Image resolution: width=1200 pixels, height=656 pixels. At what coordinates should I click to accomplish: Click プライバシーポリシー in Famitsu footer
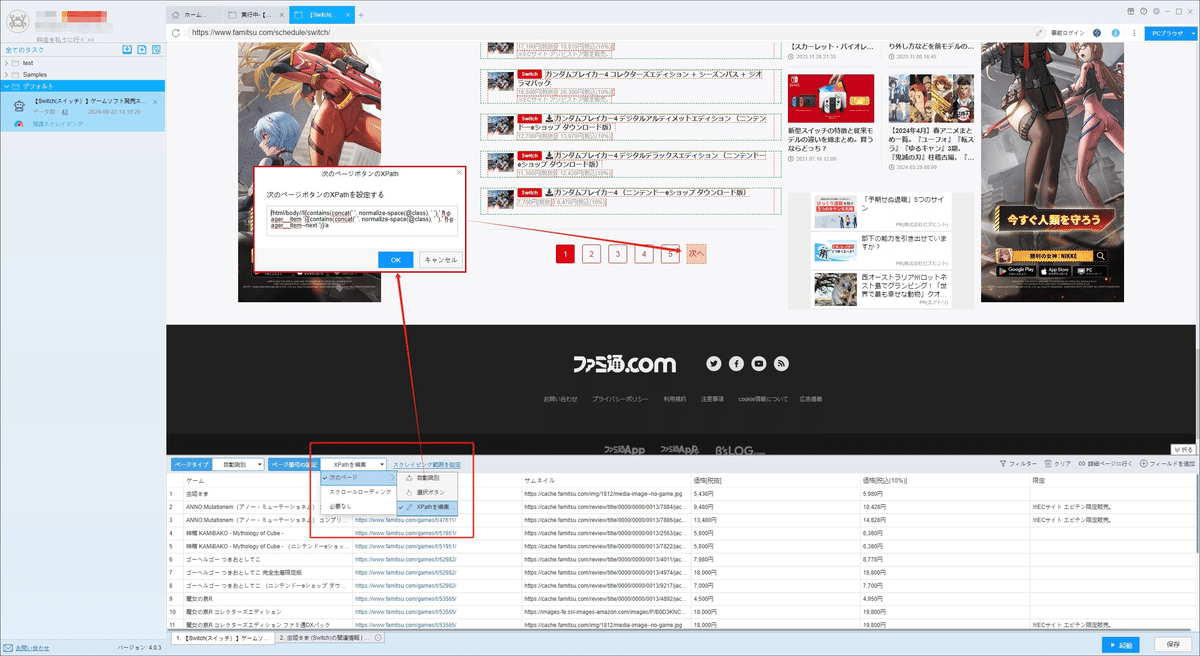(620, 399)
